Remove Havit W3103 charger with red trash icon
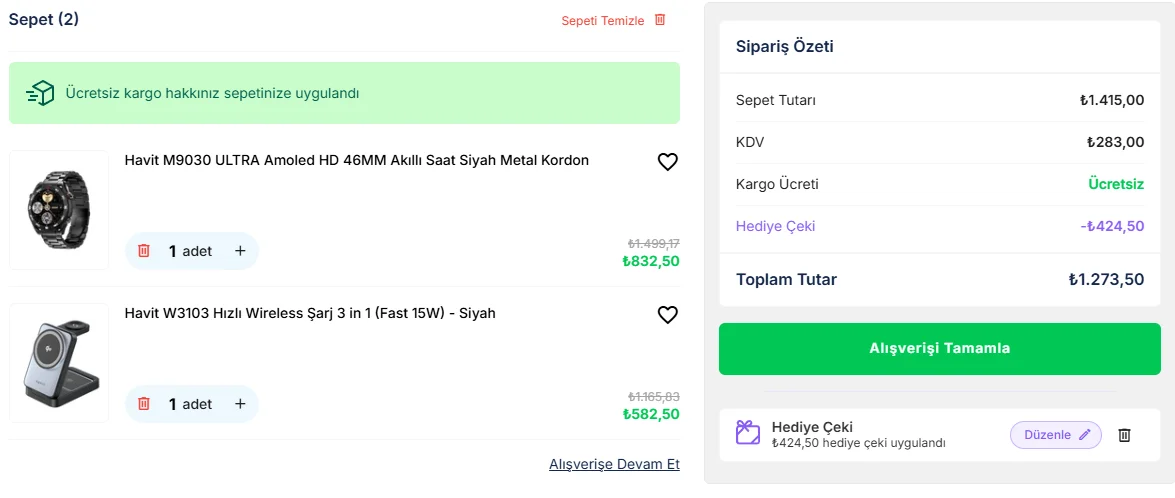The width and height of the screenshot is (1175, 498). pyautogui.click(x=144, y=404)
